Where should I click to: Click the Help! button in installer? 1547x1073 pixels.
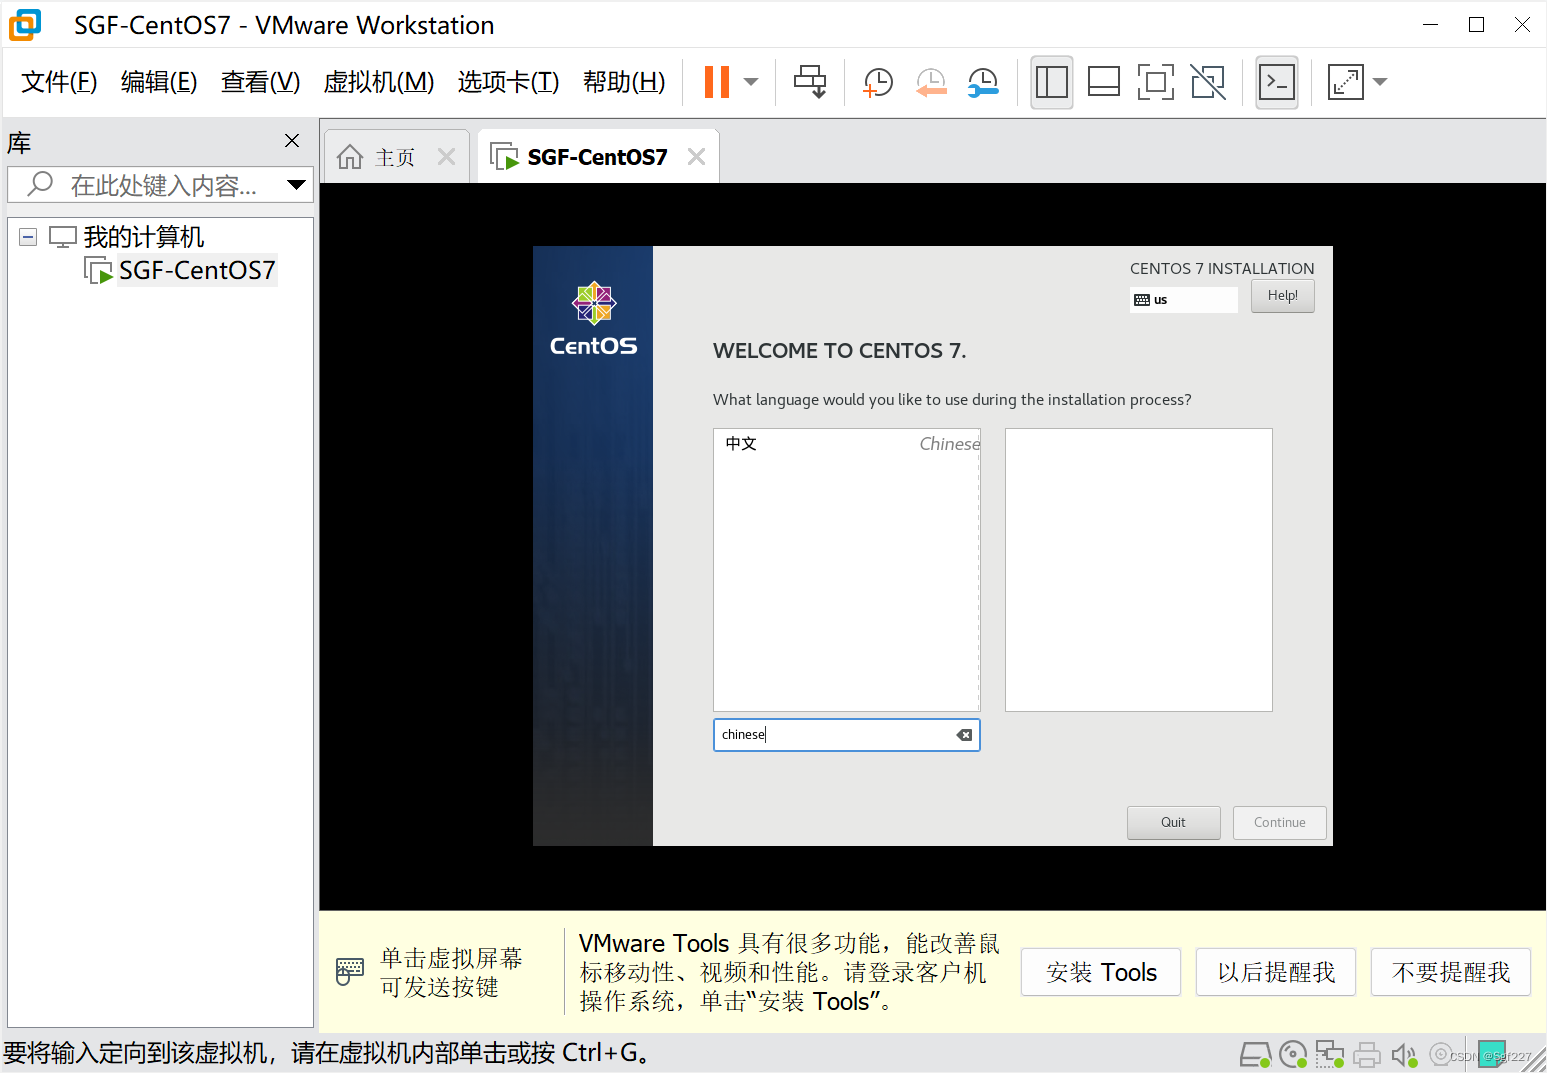[1283, 296]
